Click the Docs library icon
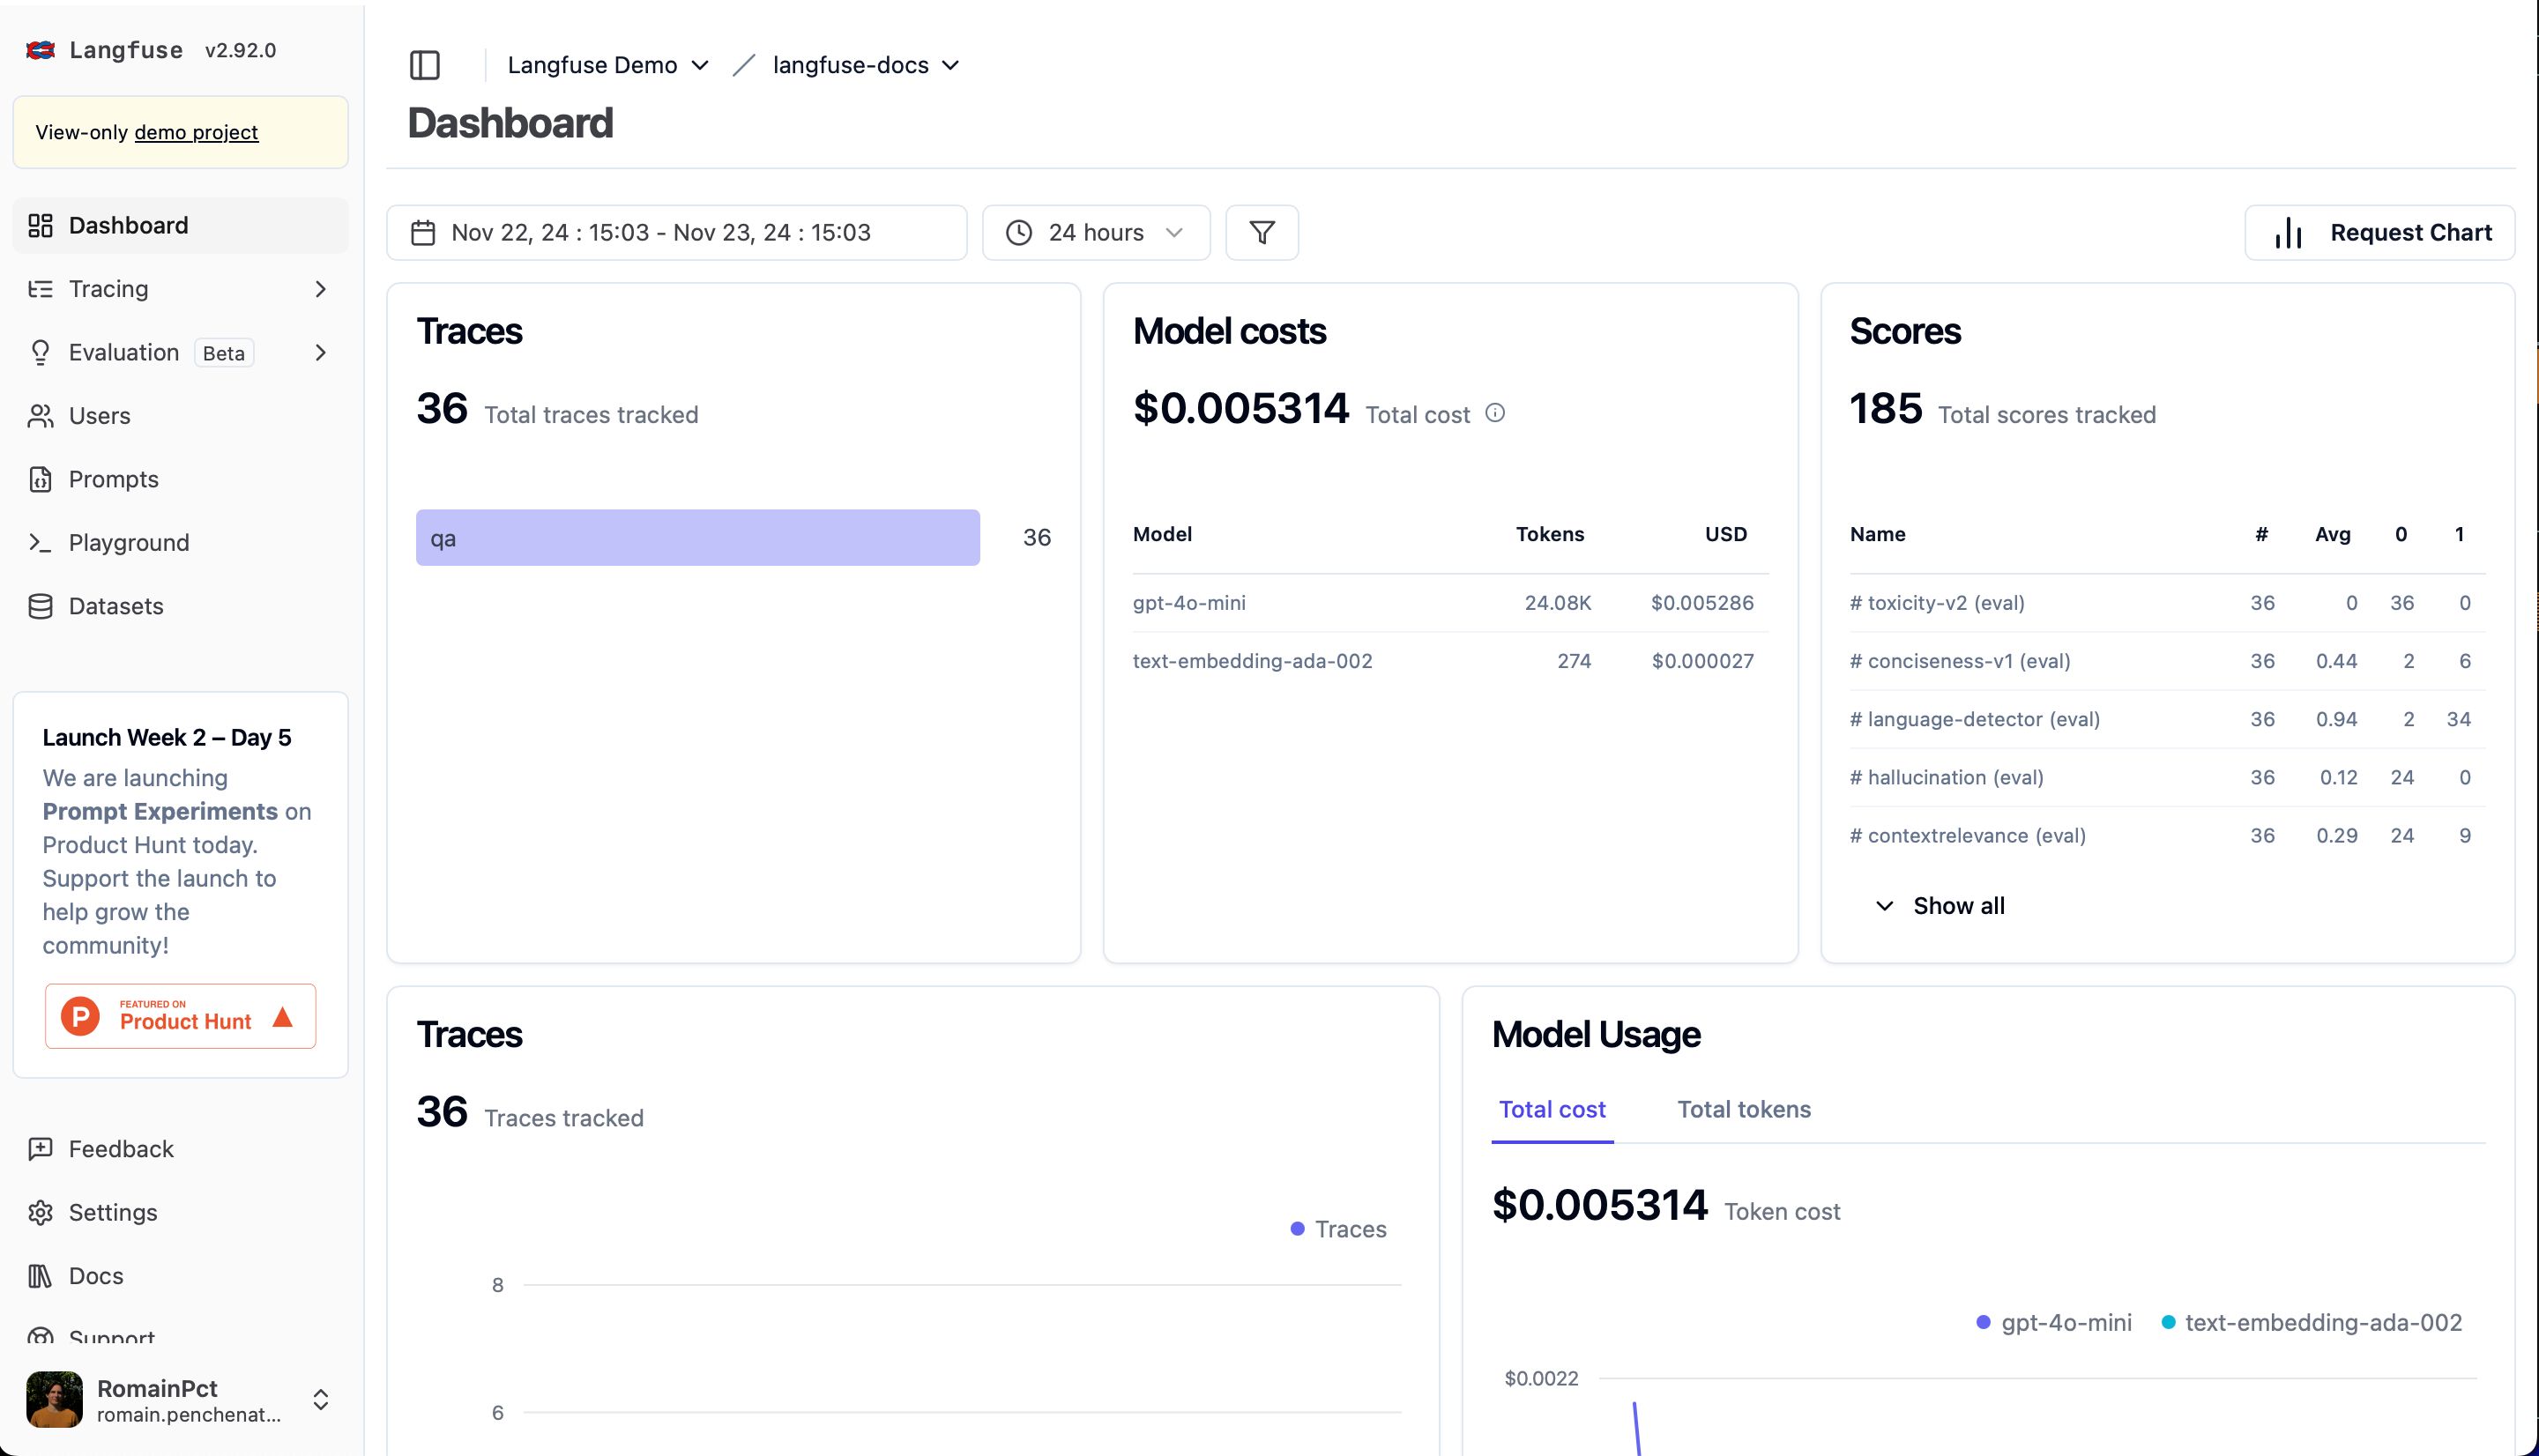Image resolution: width=2539 pixels, height=1456 pixels. [x=40, y=1276]
